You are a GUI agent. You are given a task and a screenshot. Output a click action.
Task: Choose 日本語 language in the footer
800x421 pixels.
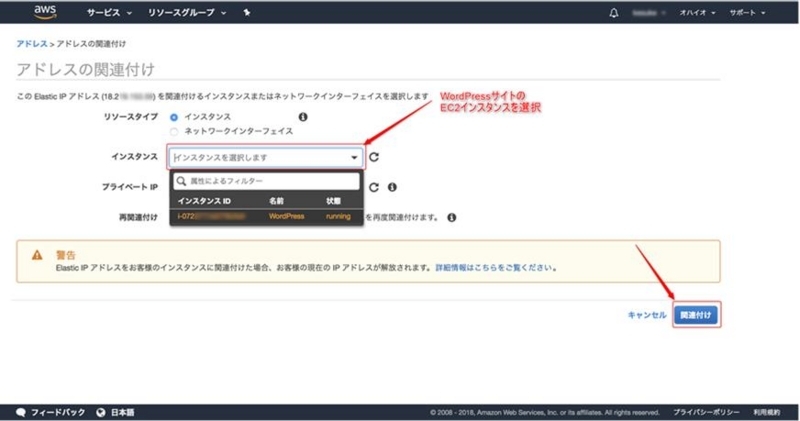(x=122, y=412)
